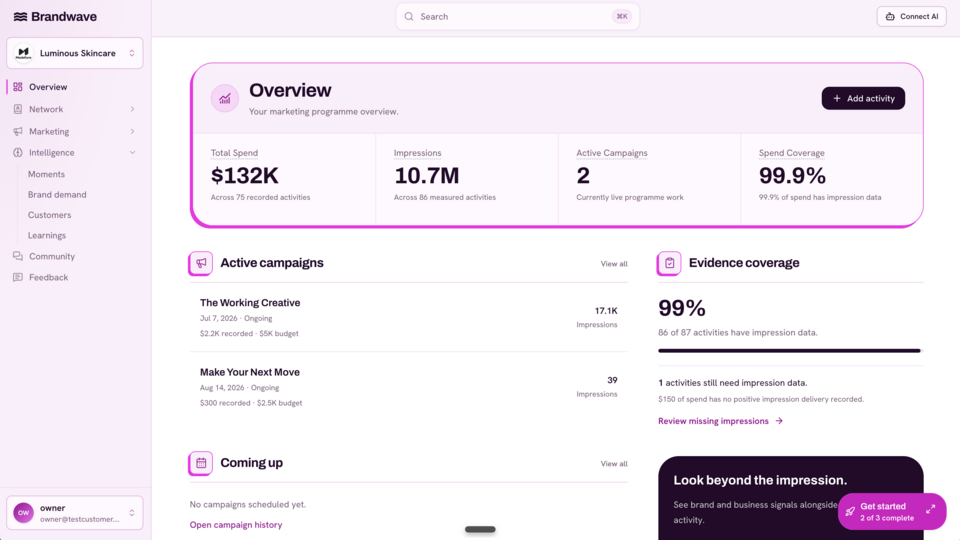The width and height of the screenshot is (960, 540).
Task: Expand the Network submenu chevron
Action: click(132, 109)
